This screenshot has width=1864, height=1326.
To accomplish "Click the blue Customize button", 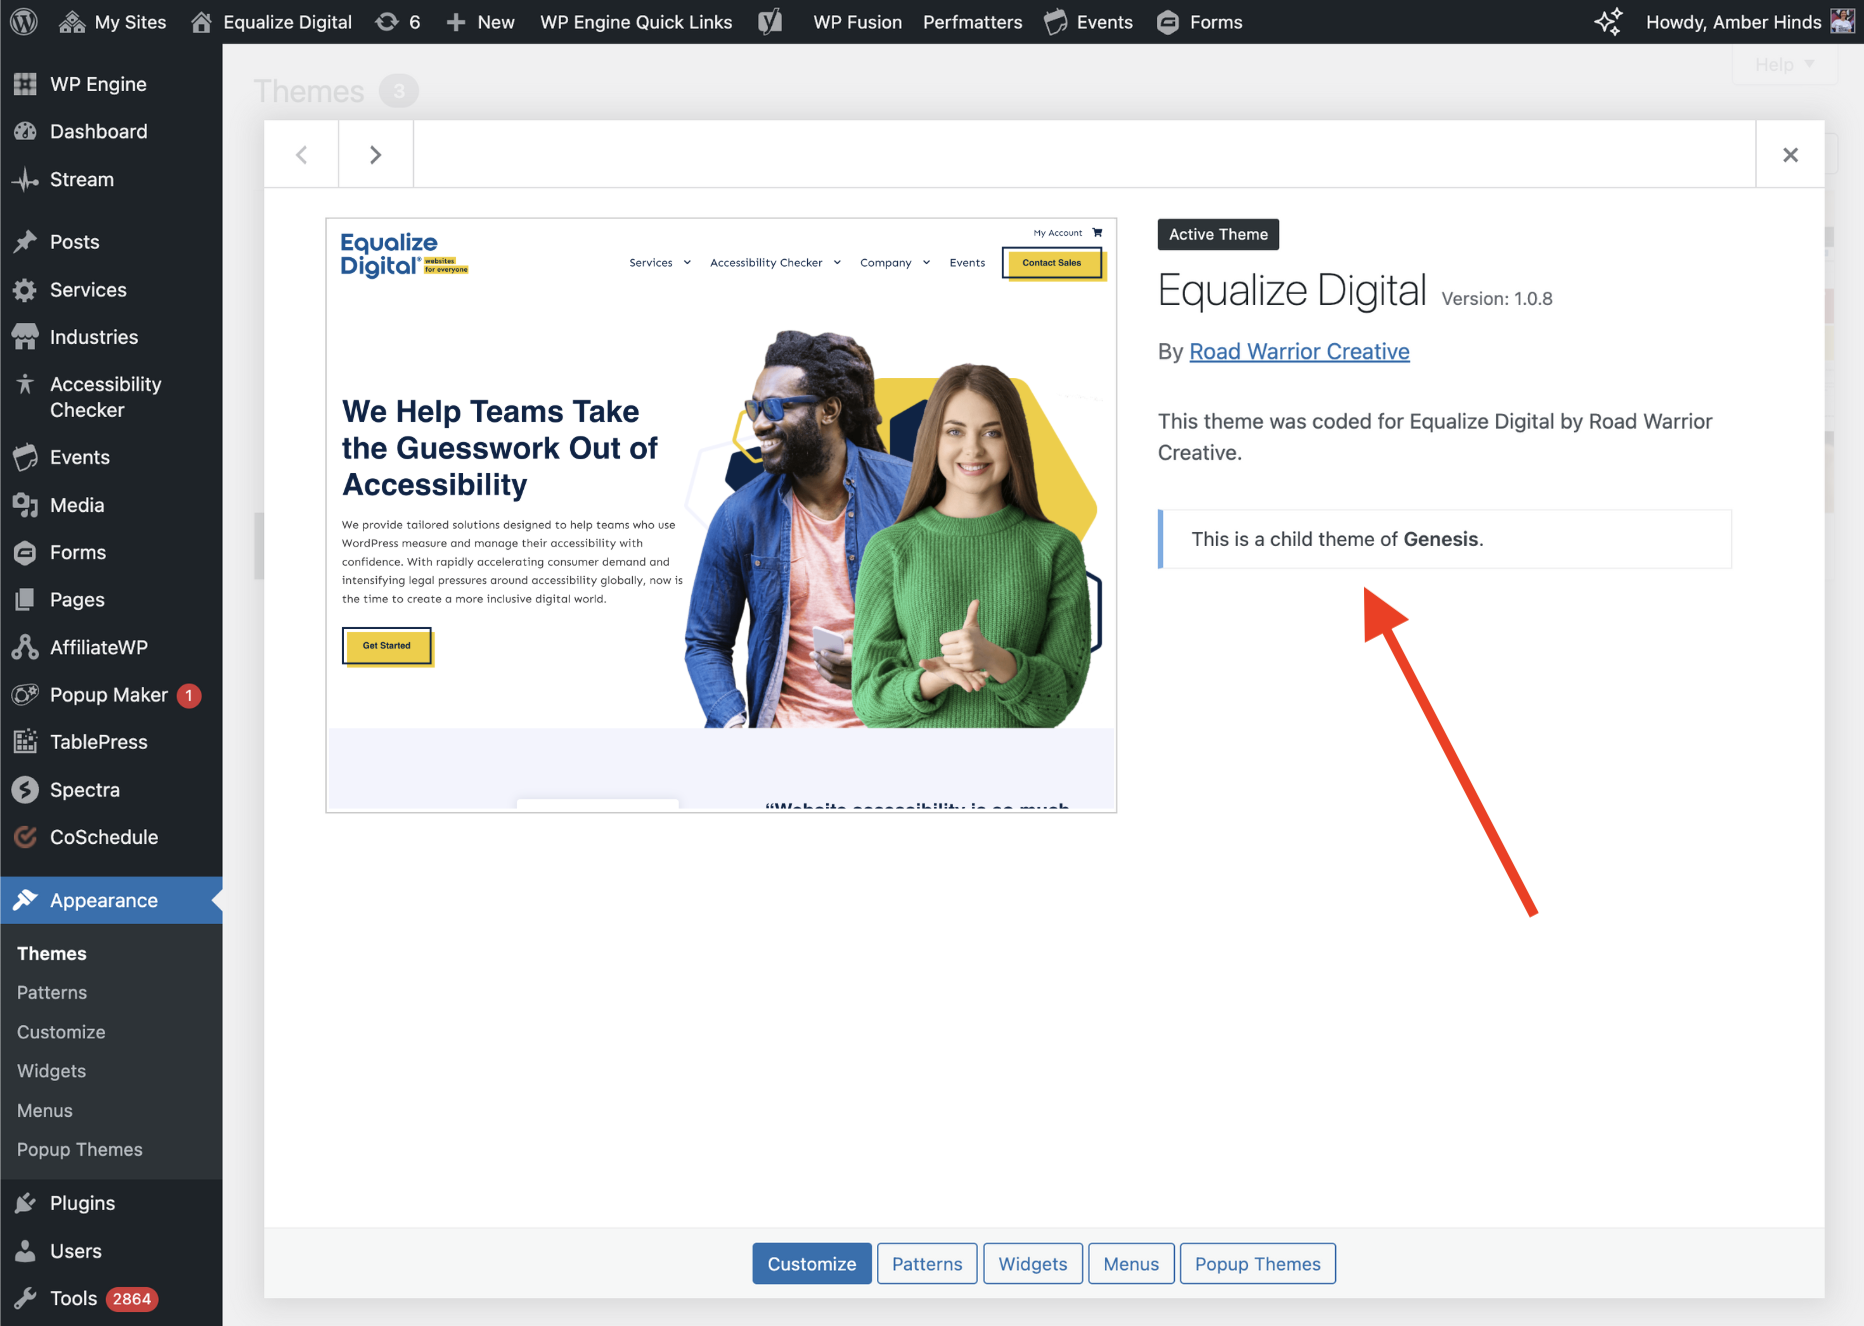I will click(812, 1264).
